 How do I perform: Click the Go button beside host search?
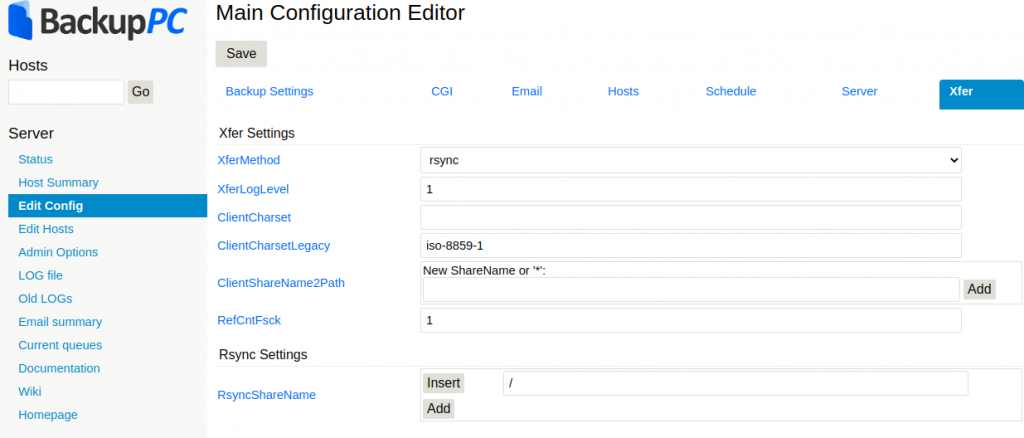pos(140,92)
